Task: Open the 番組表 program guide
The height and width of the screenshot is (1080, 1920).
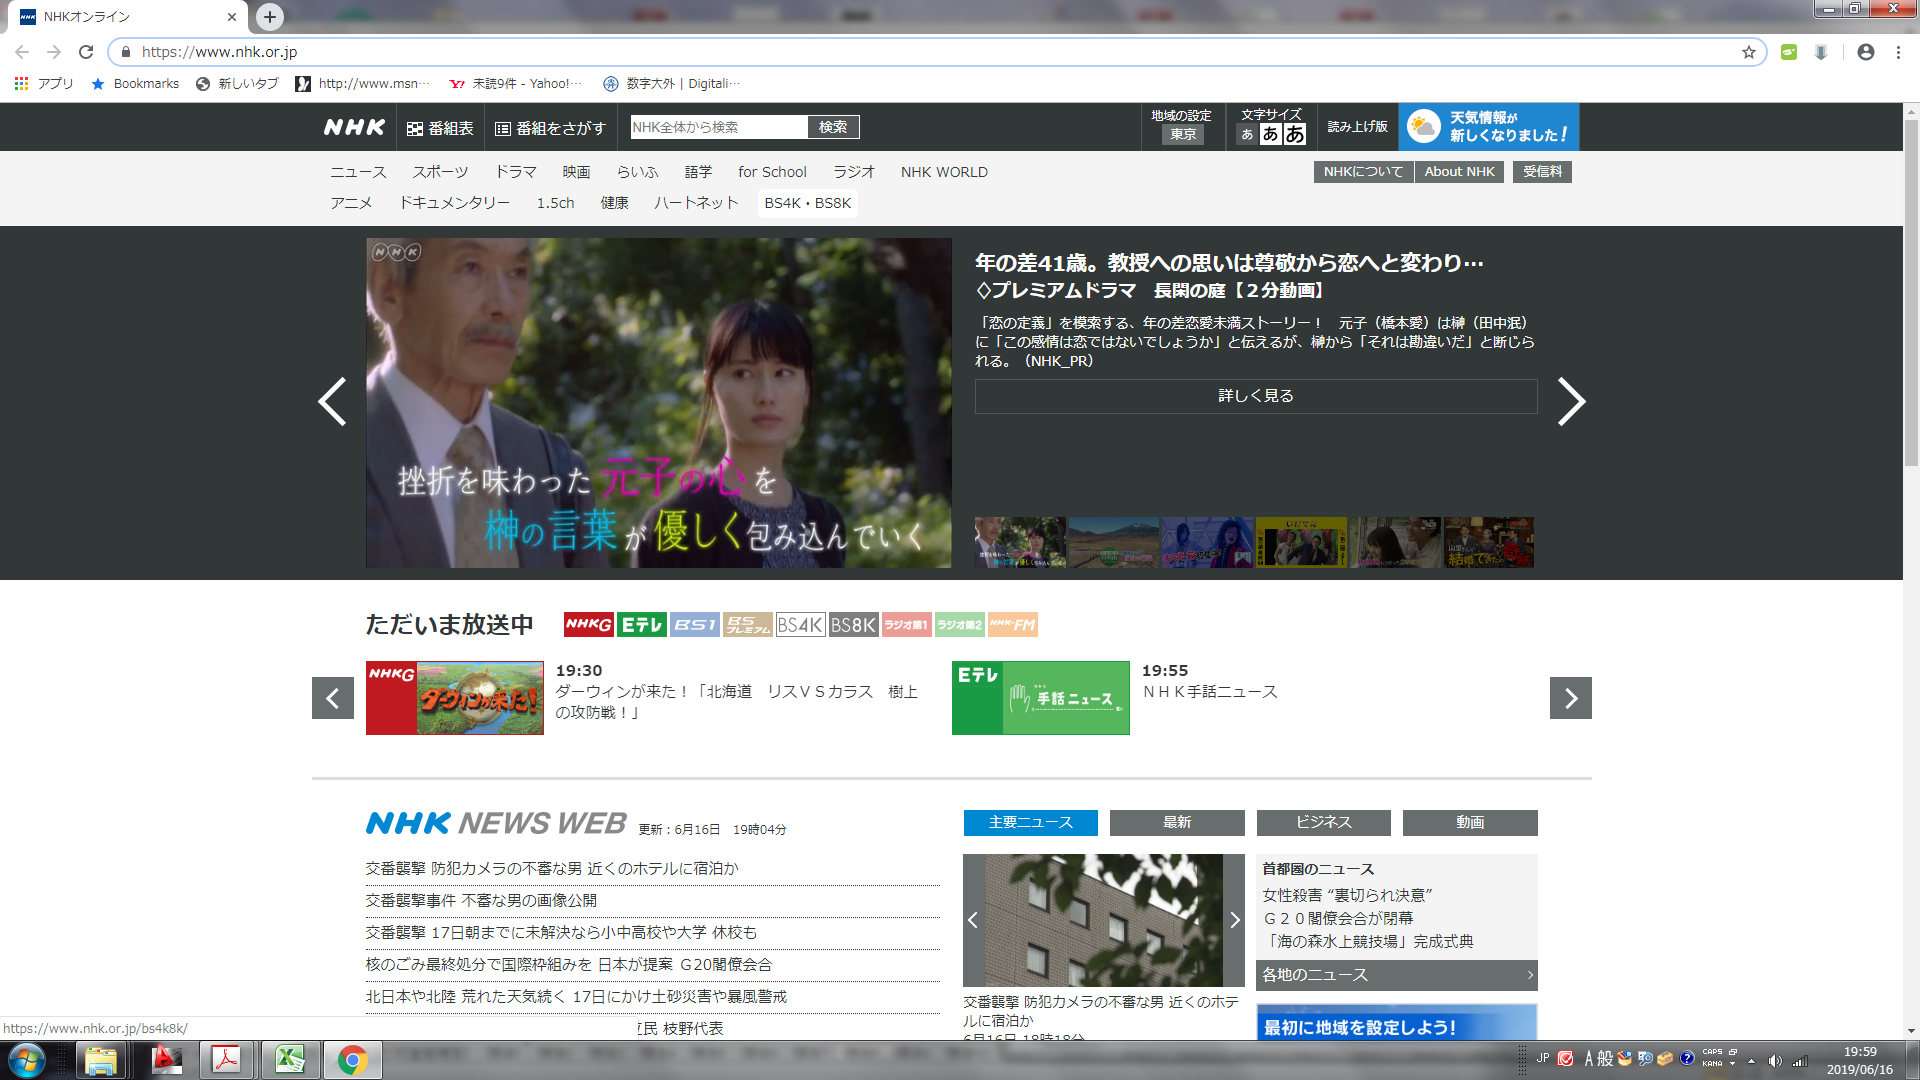Action: [440, 128]
